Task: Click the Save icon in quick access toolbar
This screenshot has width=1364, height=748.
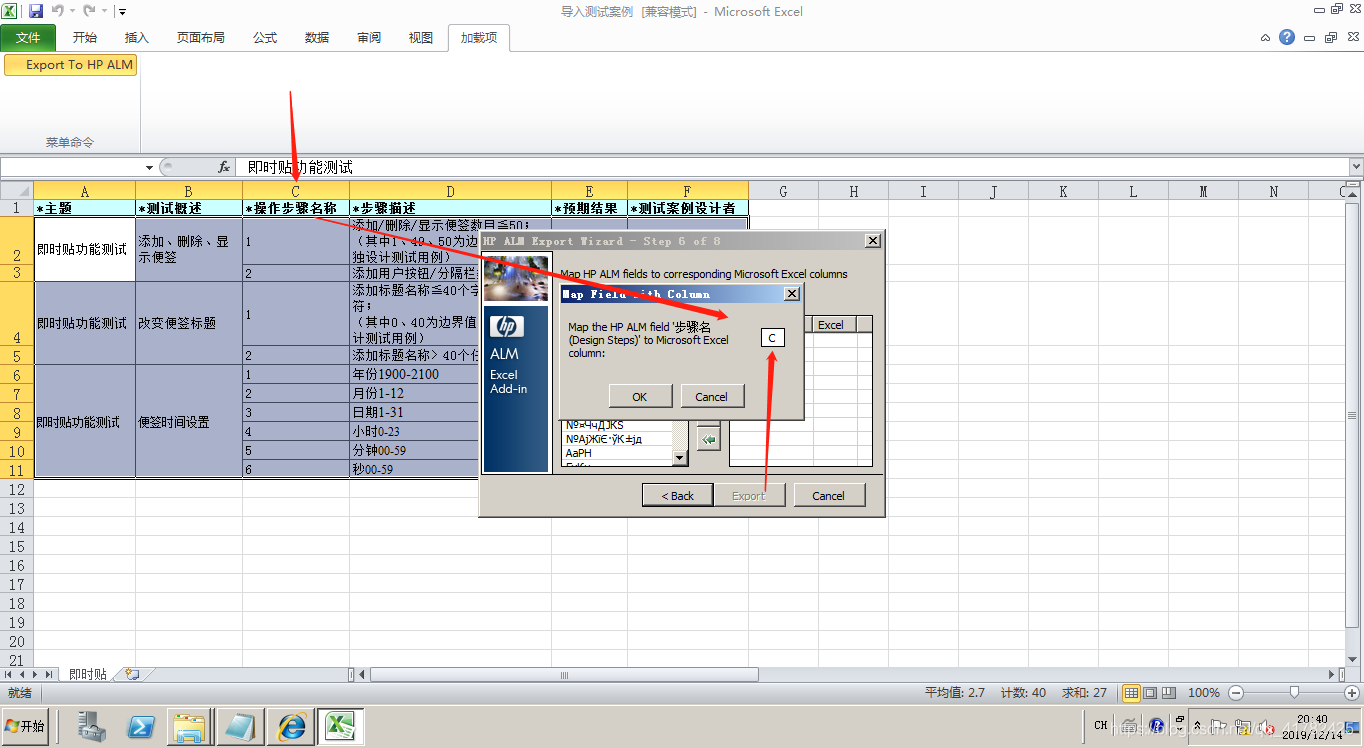Action: pyautogui.click(x=36, y=11)
